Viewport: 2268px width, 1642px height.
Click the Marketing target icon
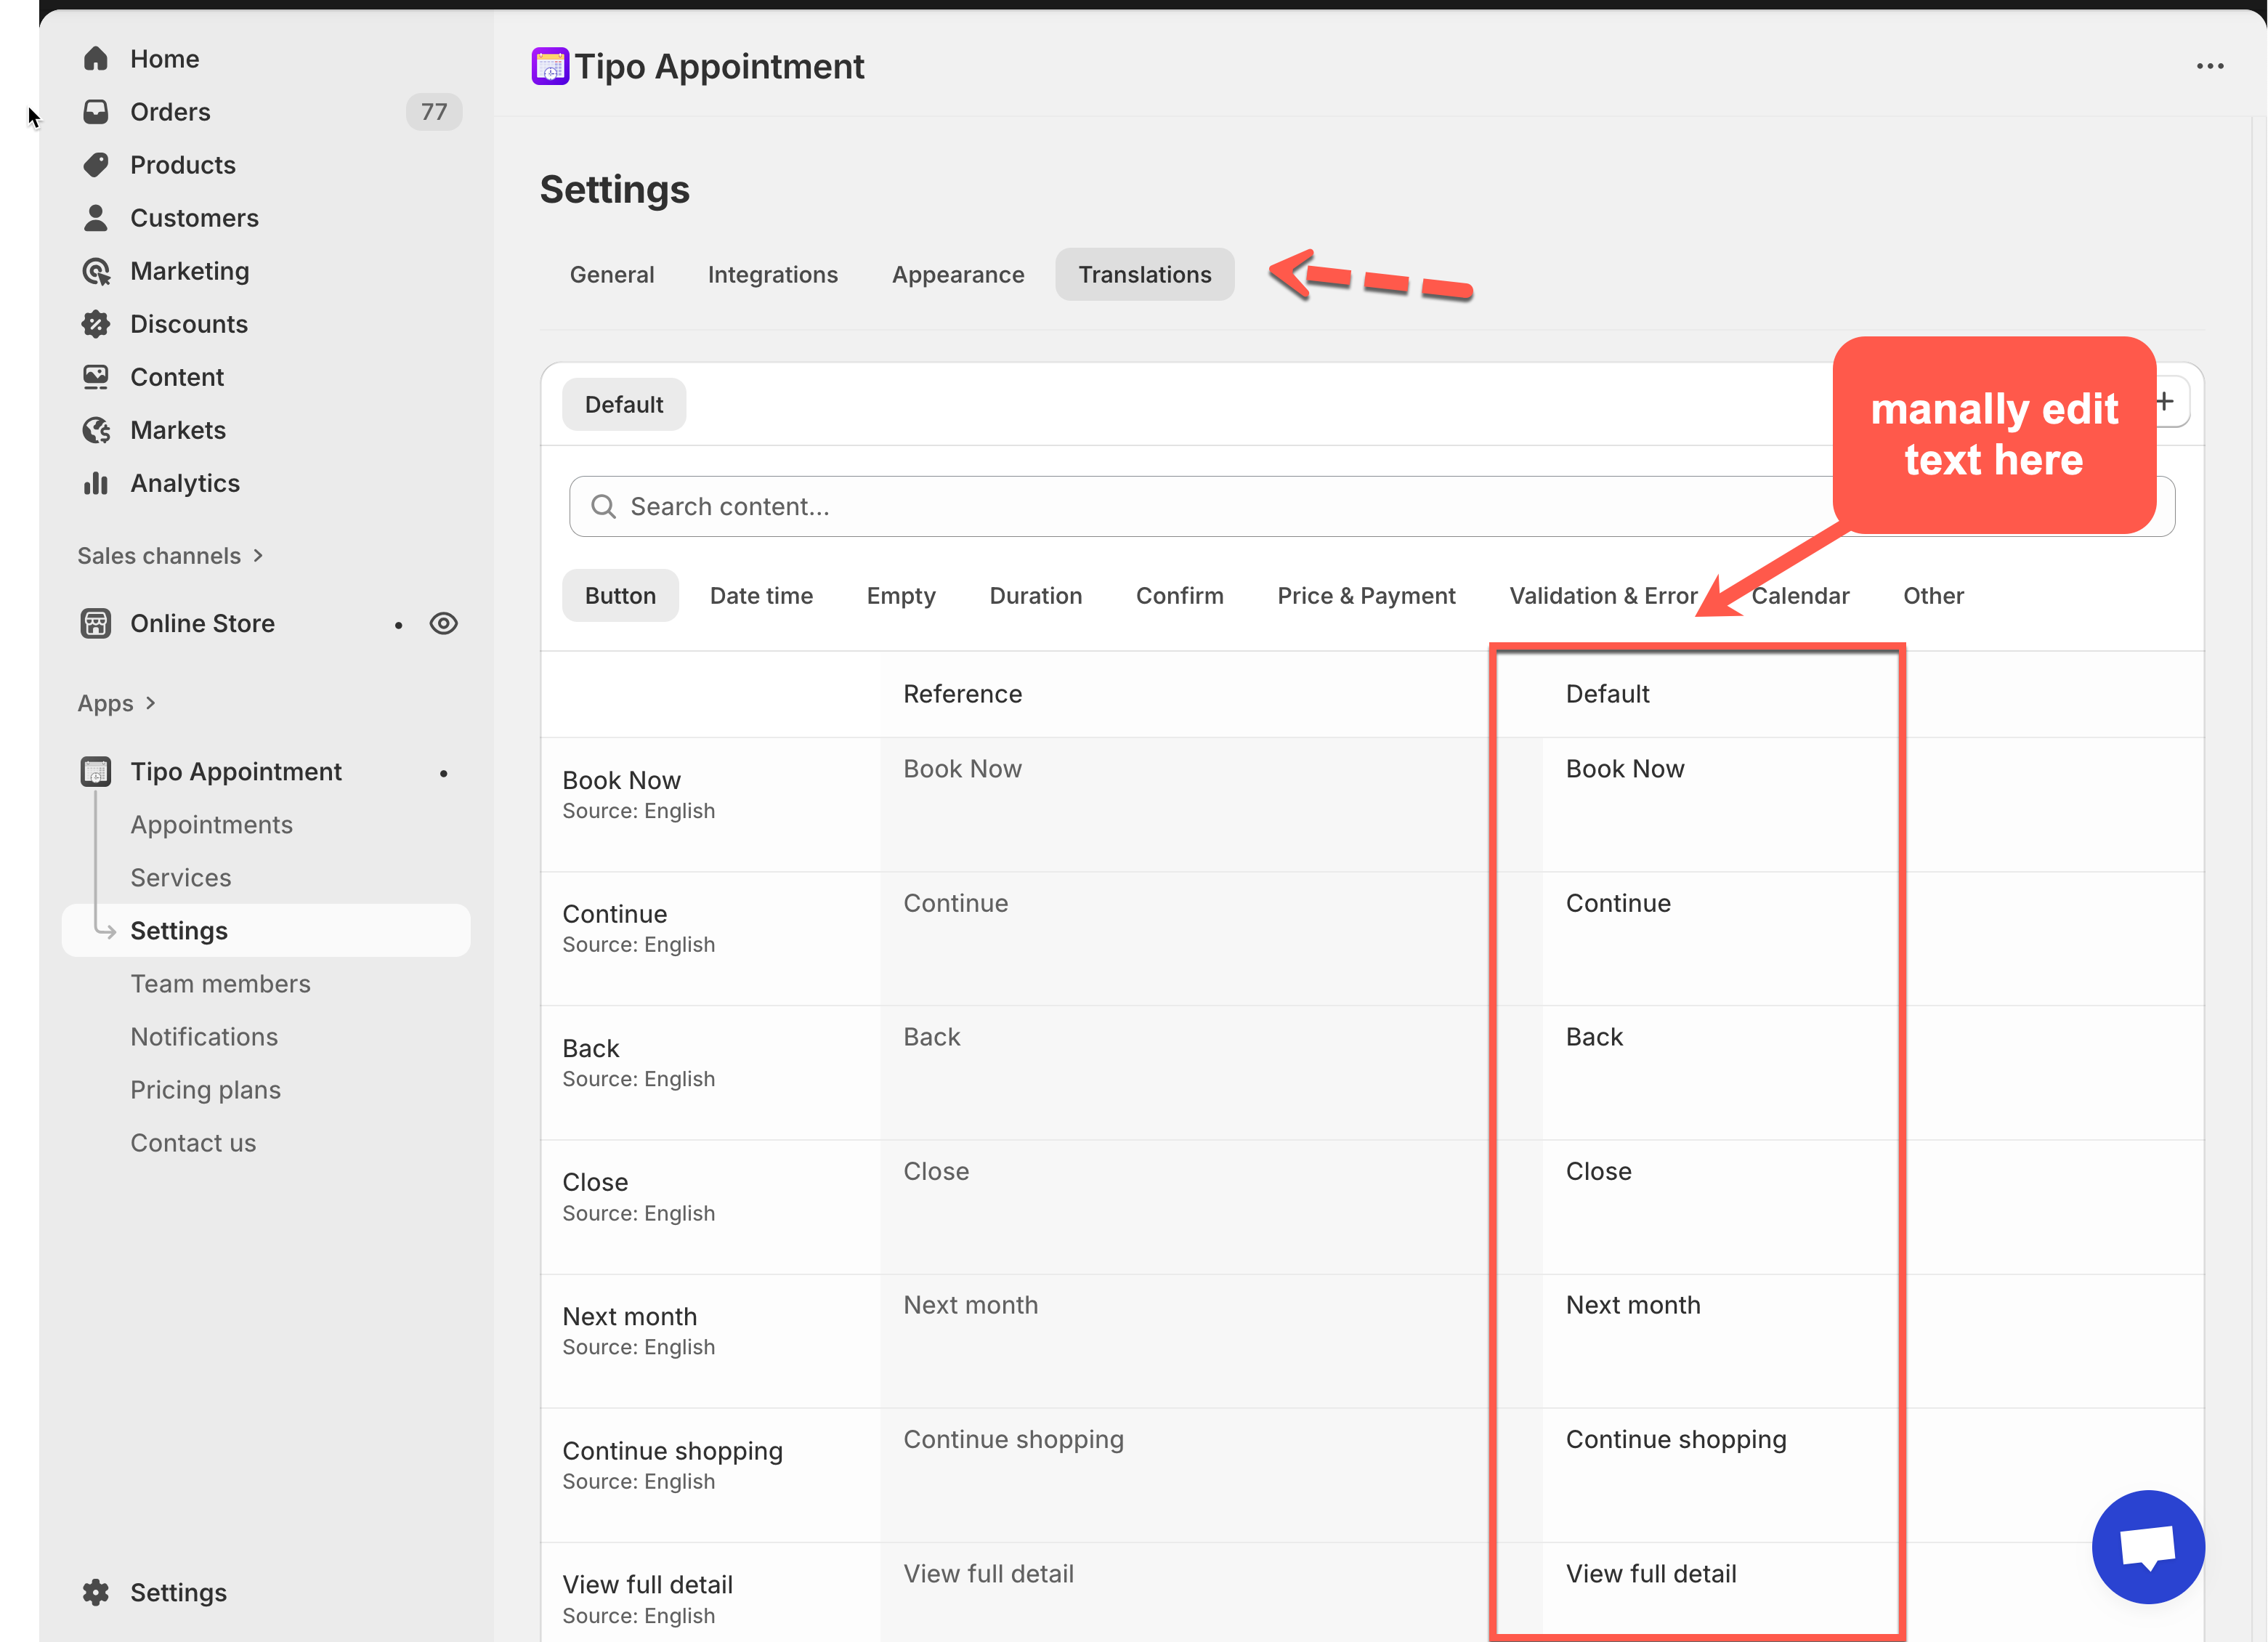coord(96,271)
